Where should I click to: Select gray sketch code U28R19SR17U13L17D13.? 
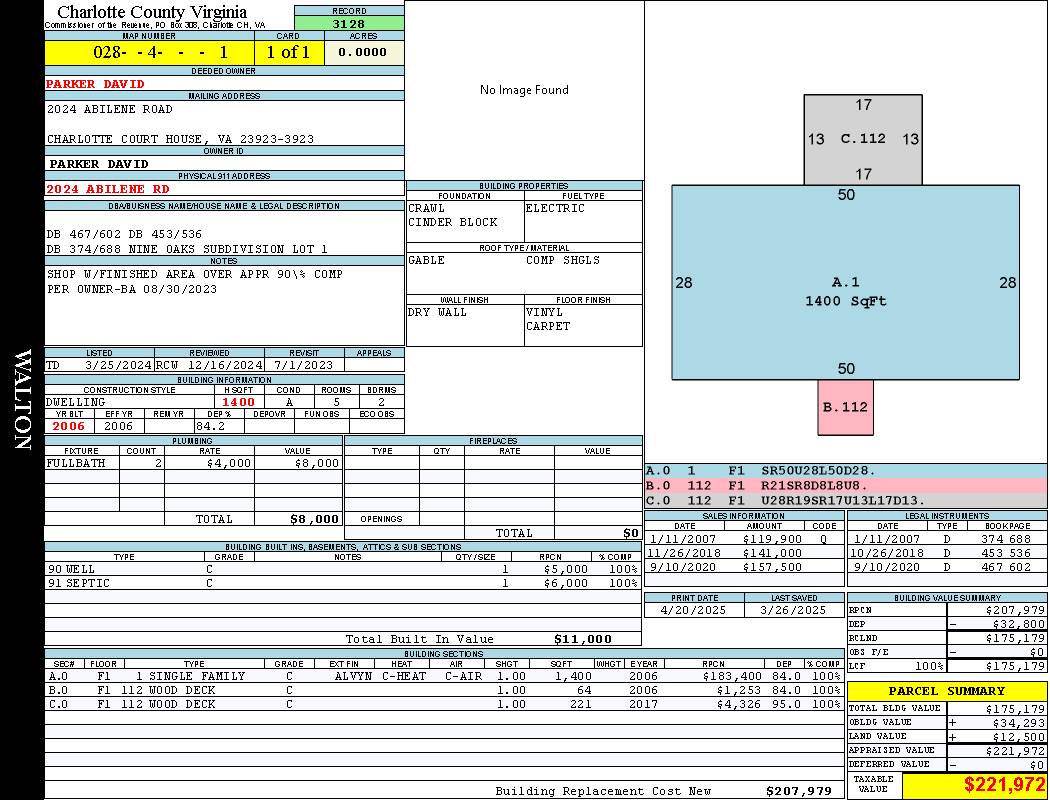[843, 501]
